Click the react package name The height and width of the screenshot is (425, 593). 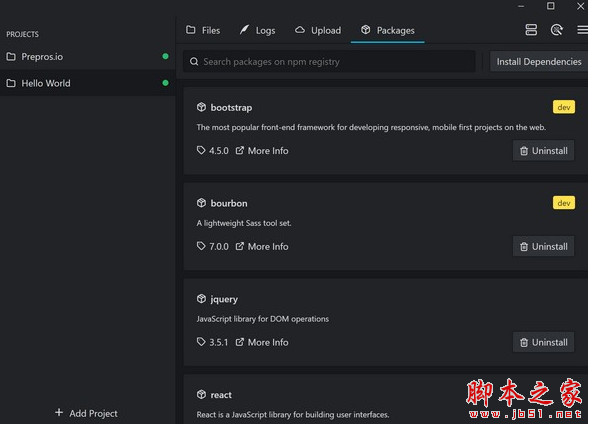(221, 395)
